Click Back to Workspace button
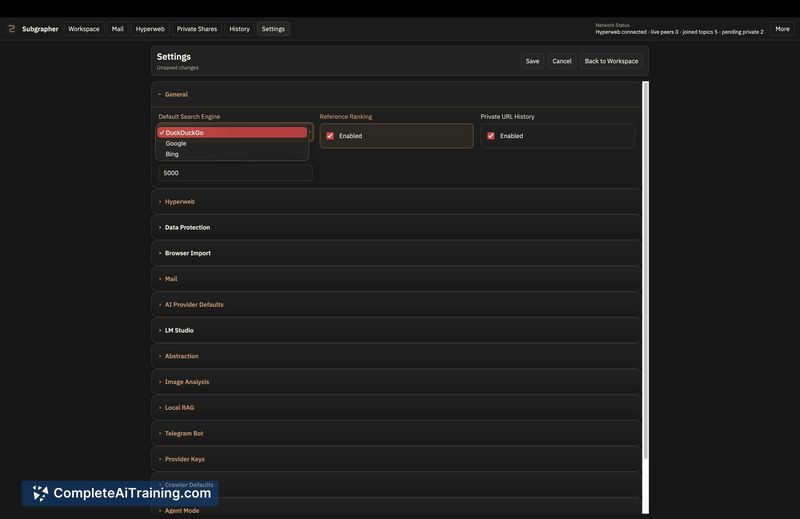Screen dimensions: 800x519 tap(611, 61)
